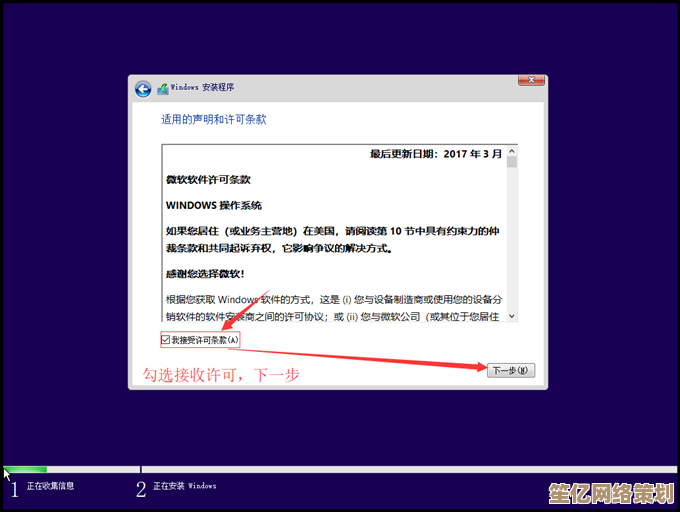
Task: Click the 微软软件许可条款 title in license text
Action: coord(208,179)
